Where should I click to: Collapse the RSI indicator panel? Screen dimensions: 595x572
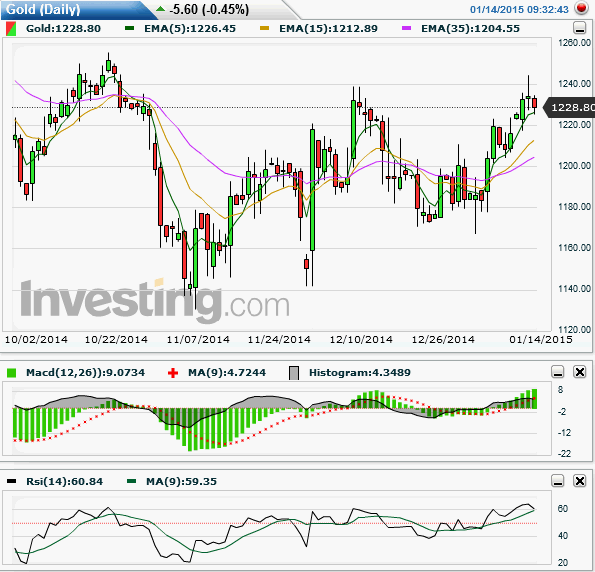coord(557,481)
